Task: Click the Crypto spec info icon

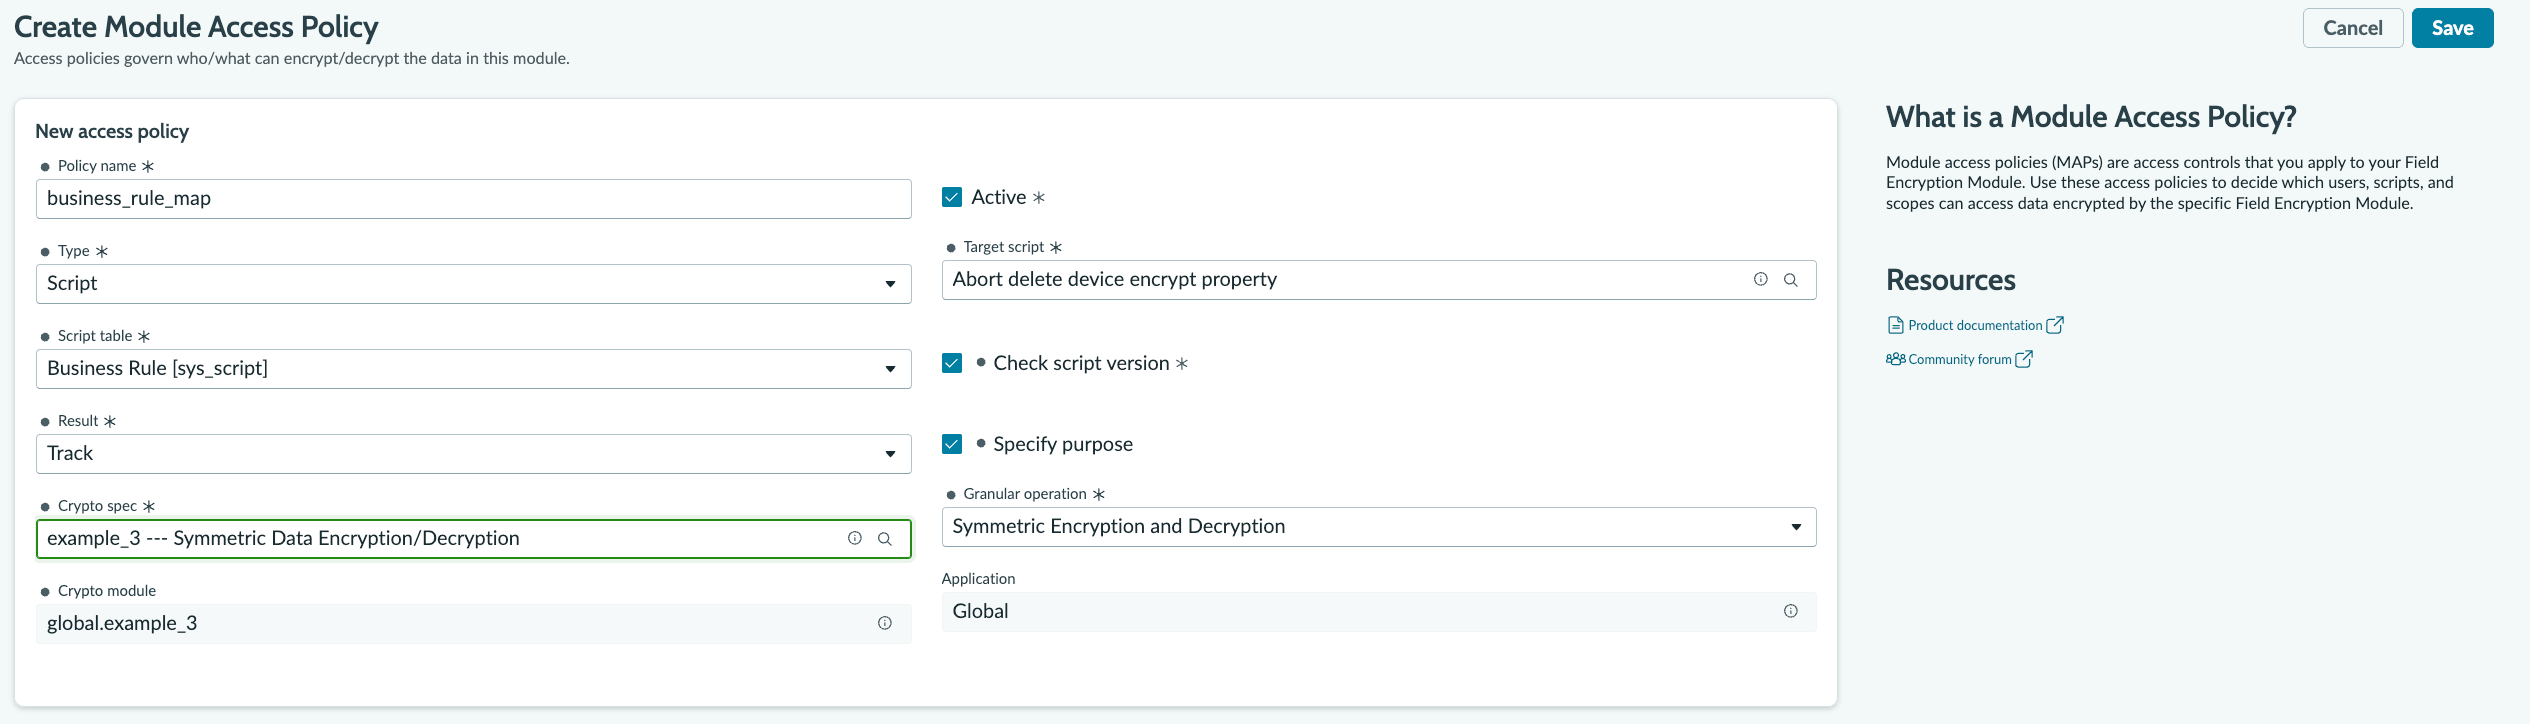Action: tap(855, 538)
